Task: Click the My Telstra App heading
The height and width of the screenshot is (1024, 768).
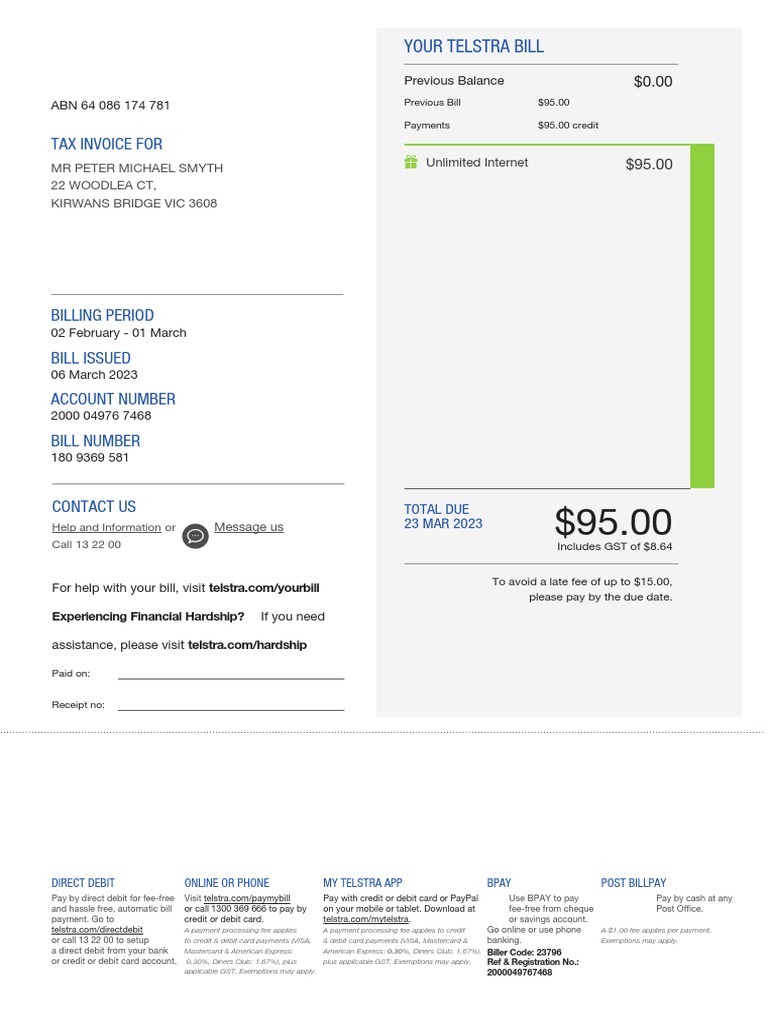Action: pos(362,883)
